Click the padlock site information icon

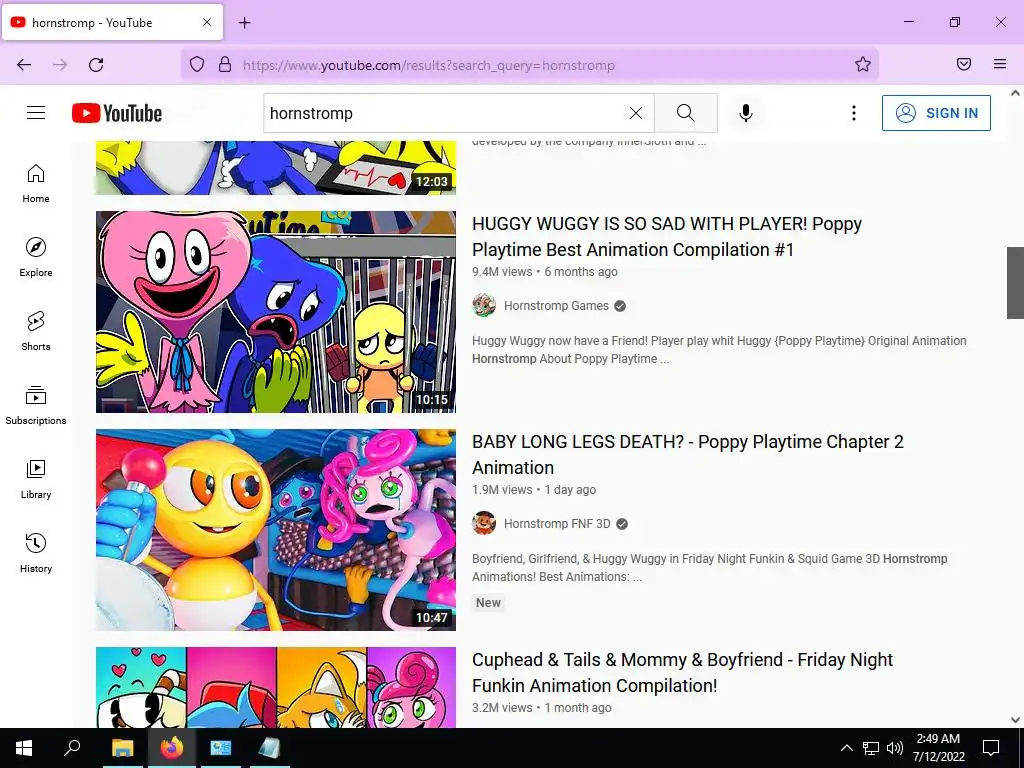(x=225, y=65)
